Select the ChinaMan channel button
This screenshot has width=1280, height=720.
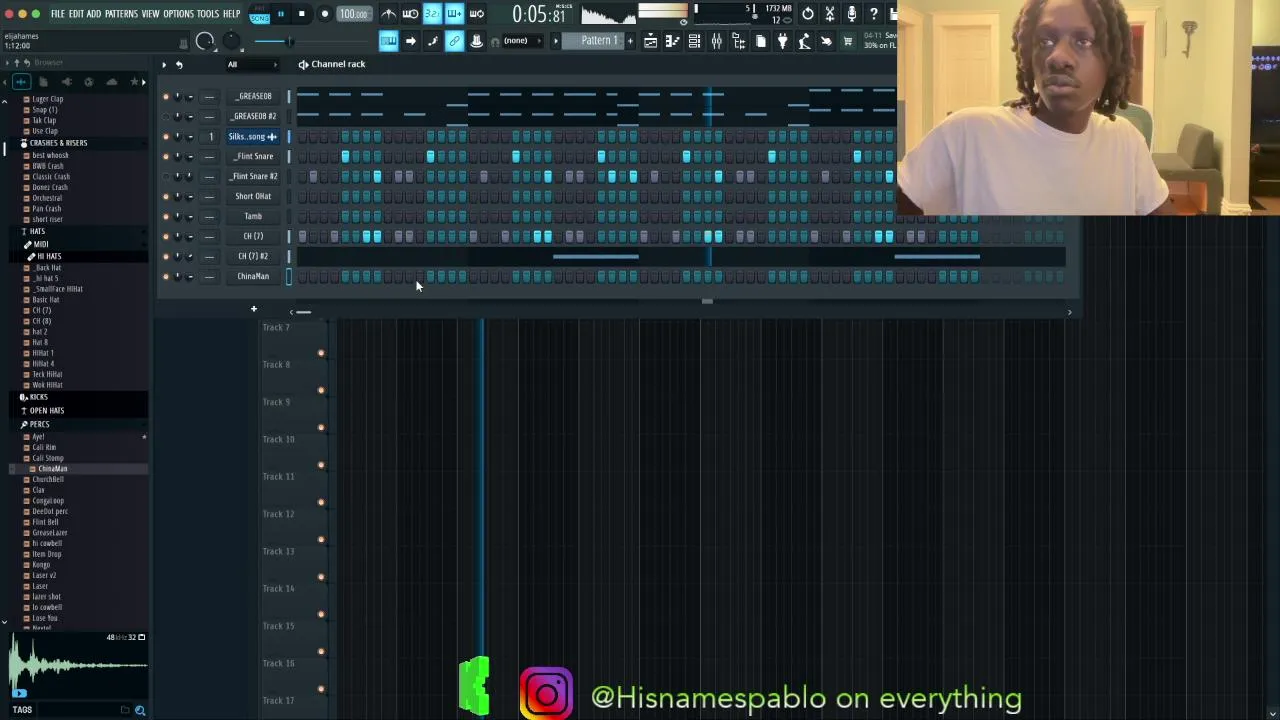[x=253, y=276]
